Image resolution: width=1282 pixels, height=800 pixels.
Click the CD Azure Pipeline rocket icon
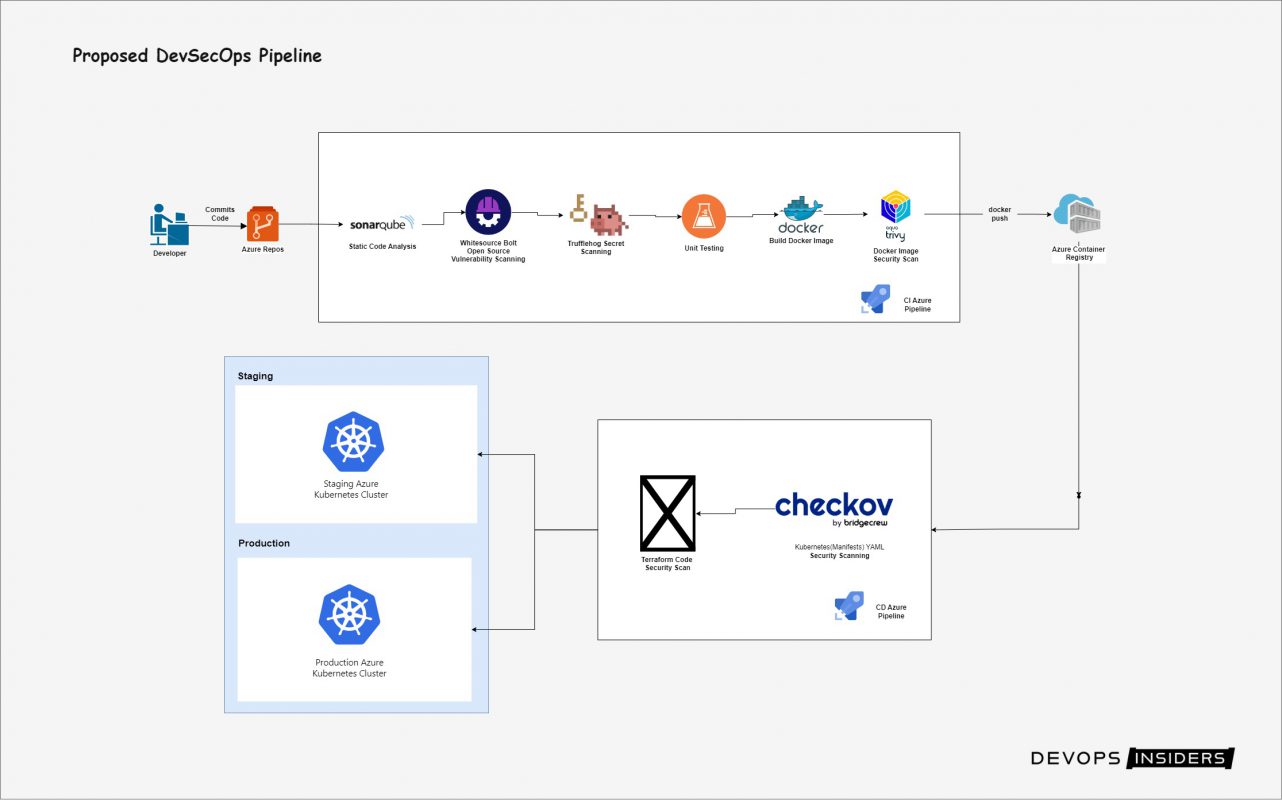pos(848,606)
